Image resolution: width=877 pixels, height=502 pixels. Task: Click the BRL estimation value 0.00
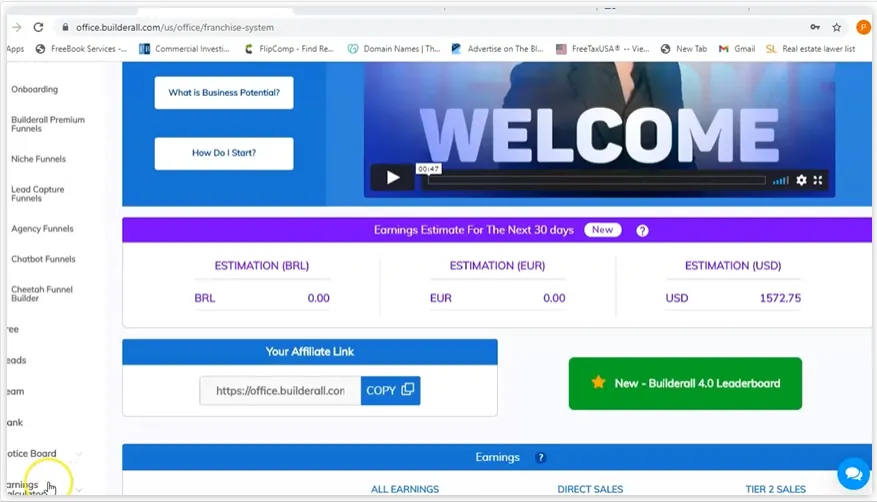pyautogui.click(x=318, y=299)
